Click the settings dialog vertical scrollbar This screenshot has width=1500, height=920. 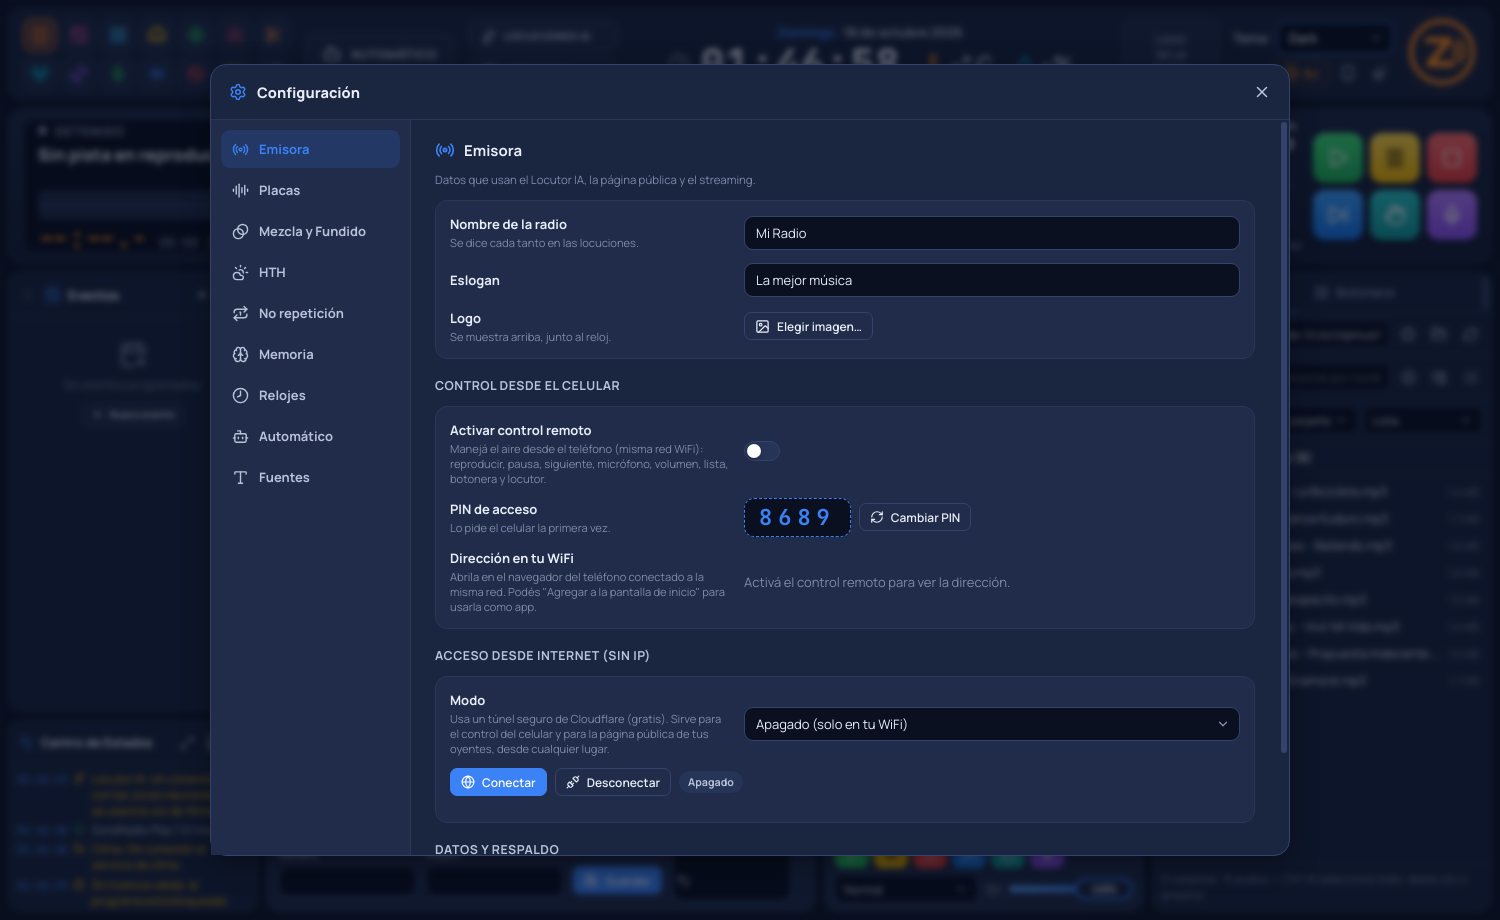(x=1284, y=437)
